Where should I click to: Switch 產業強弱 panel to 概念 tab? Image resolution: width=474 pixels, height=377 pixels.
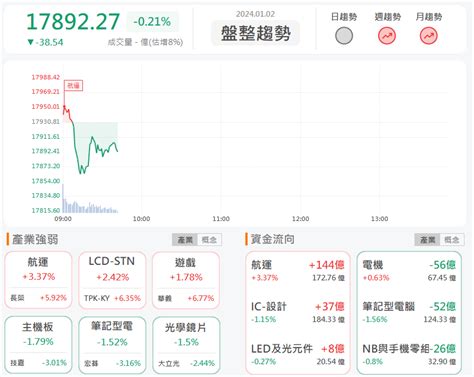click(209, 240)
